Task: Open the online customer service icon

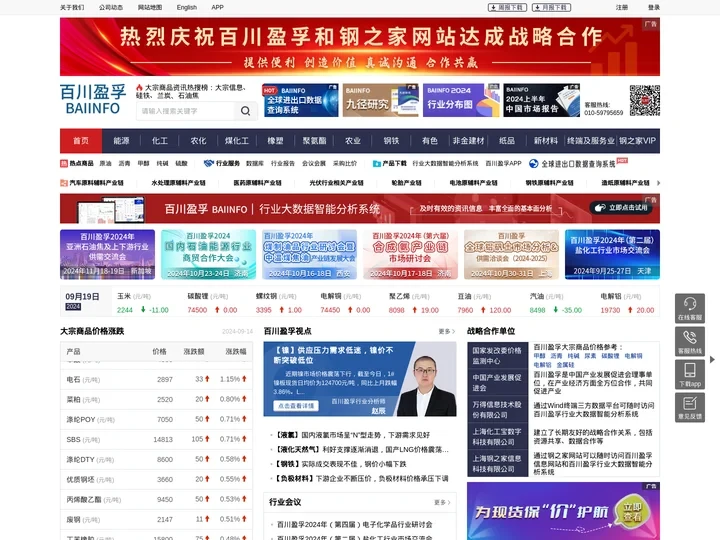Action: click(690, 308)
